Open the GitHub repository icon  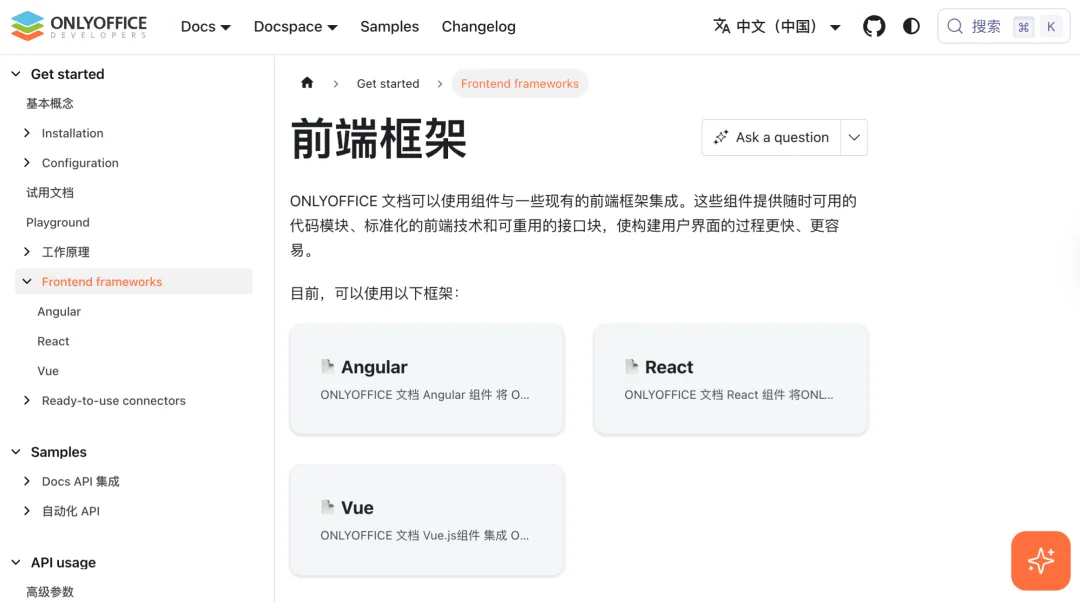pyautogui.click(x=874, y=26)
